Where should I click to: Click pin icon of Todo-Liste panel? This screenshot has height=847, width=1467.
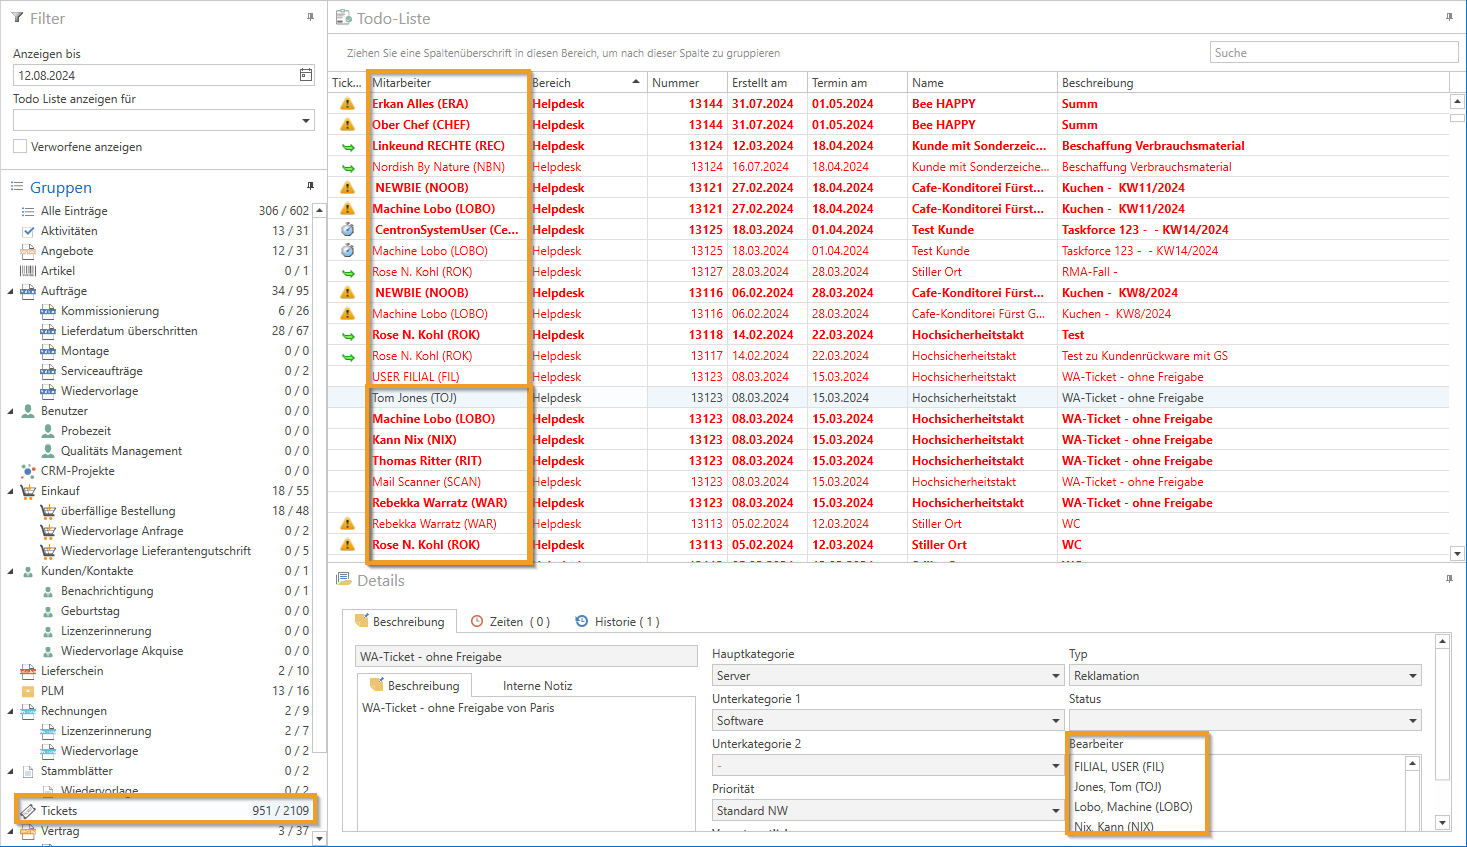click(x=1449, y=17)
